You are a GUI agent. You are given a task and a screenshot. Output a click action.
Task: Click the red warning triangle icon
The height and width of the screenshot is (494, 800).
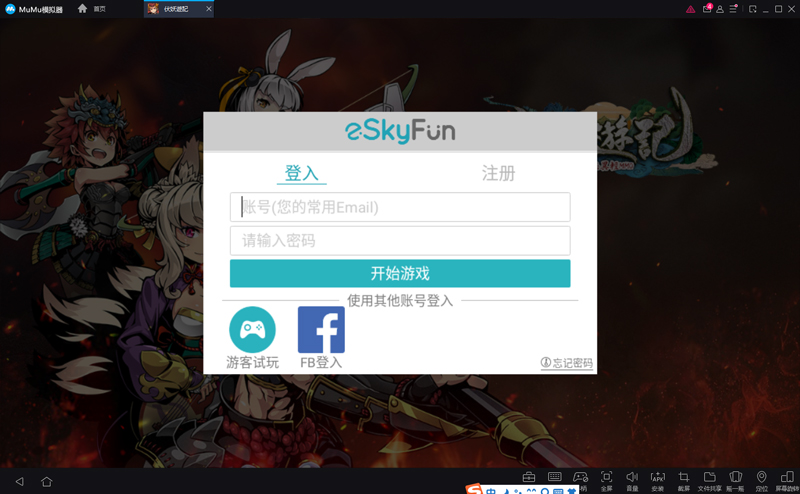(690, 9)
